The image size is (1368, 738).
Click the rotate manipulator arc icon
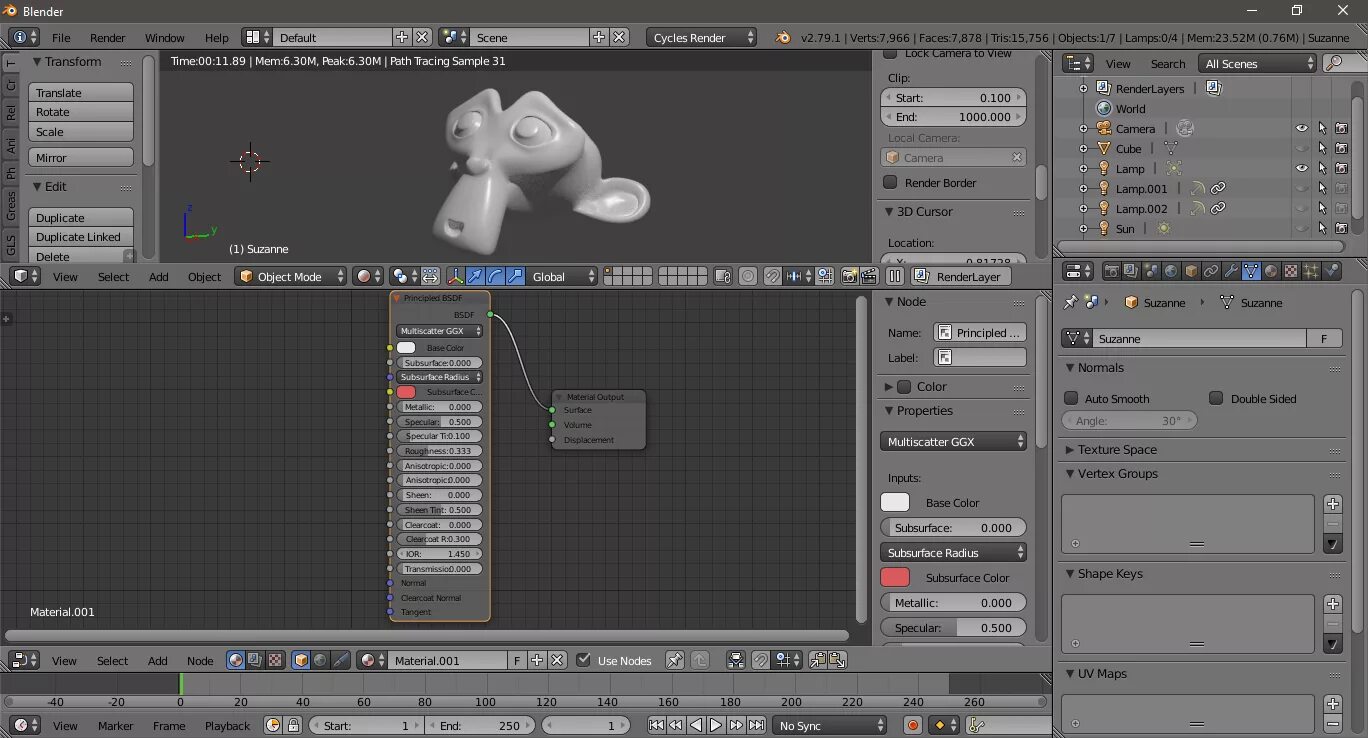[x=495, y=276]
